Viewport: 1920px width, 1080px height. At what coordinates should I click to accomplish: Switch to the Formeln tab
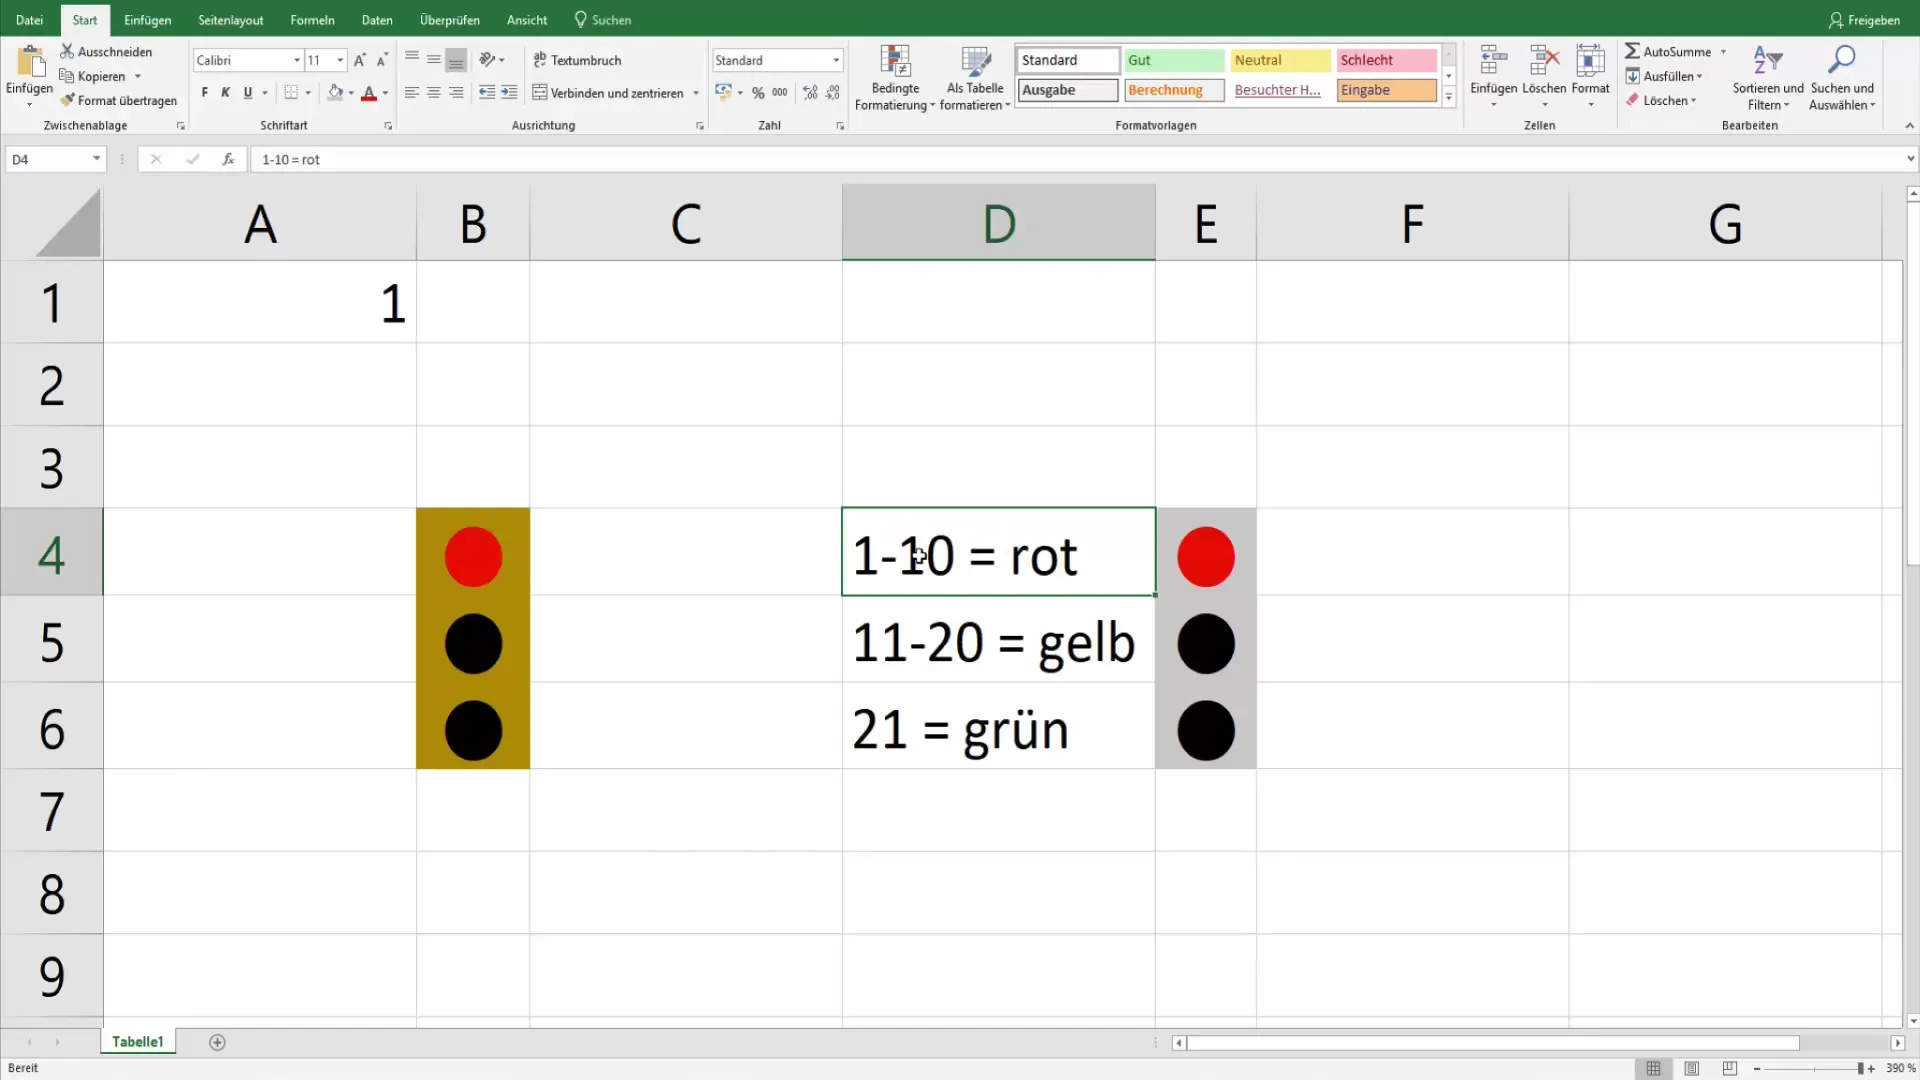(x=312, y=20)
